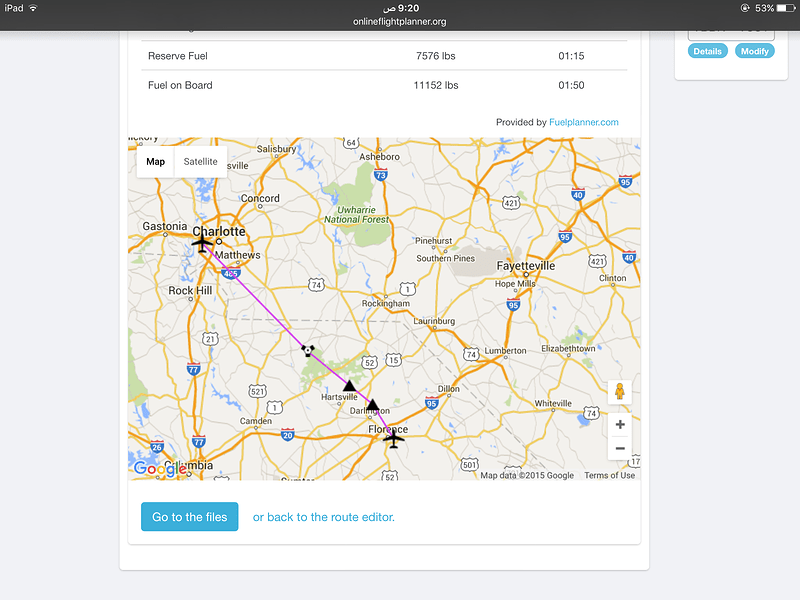Image resolution: width=800 pixels, height=600 pixels.
Task: Follow the back to route editor link
Action: 324,517
